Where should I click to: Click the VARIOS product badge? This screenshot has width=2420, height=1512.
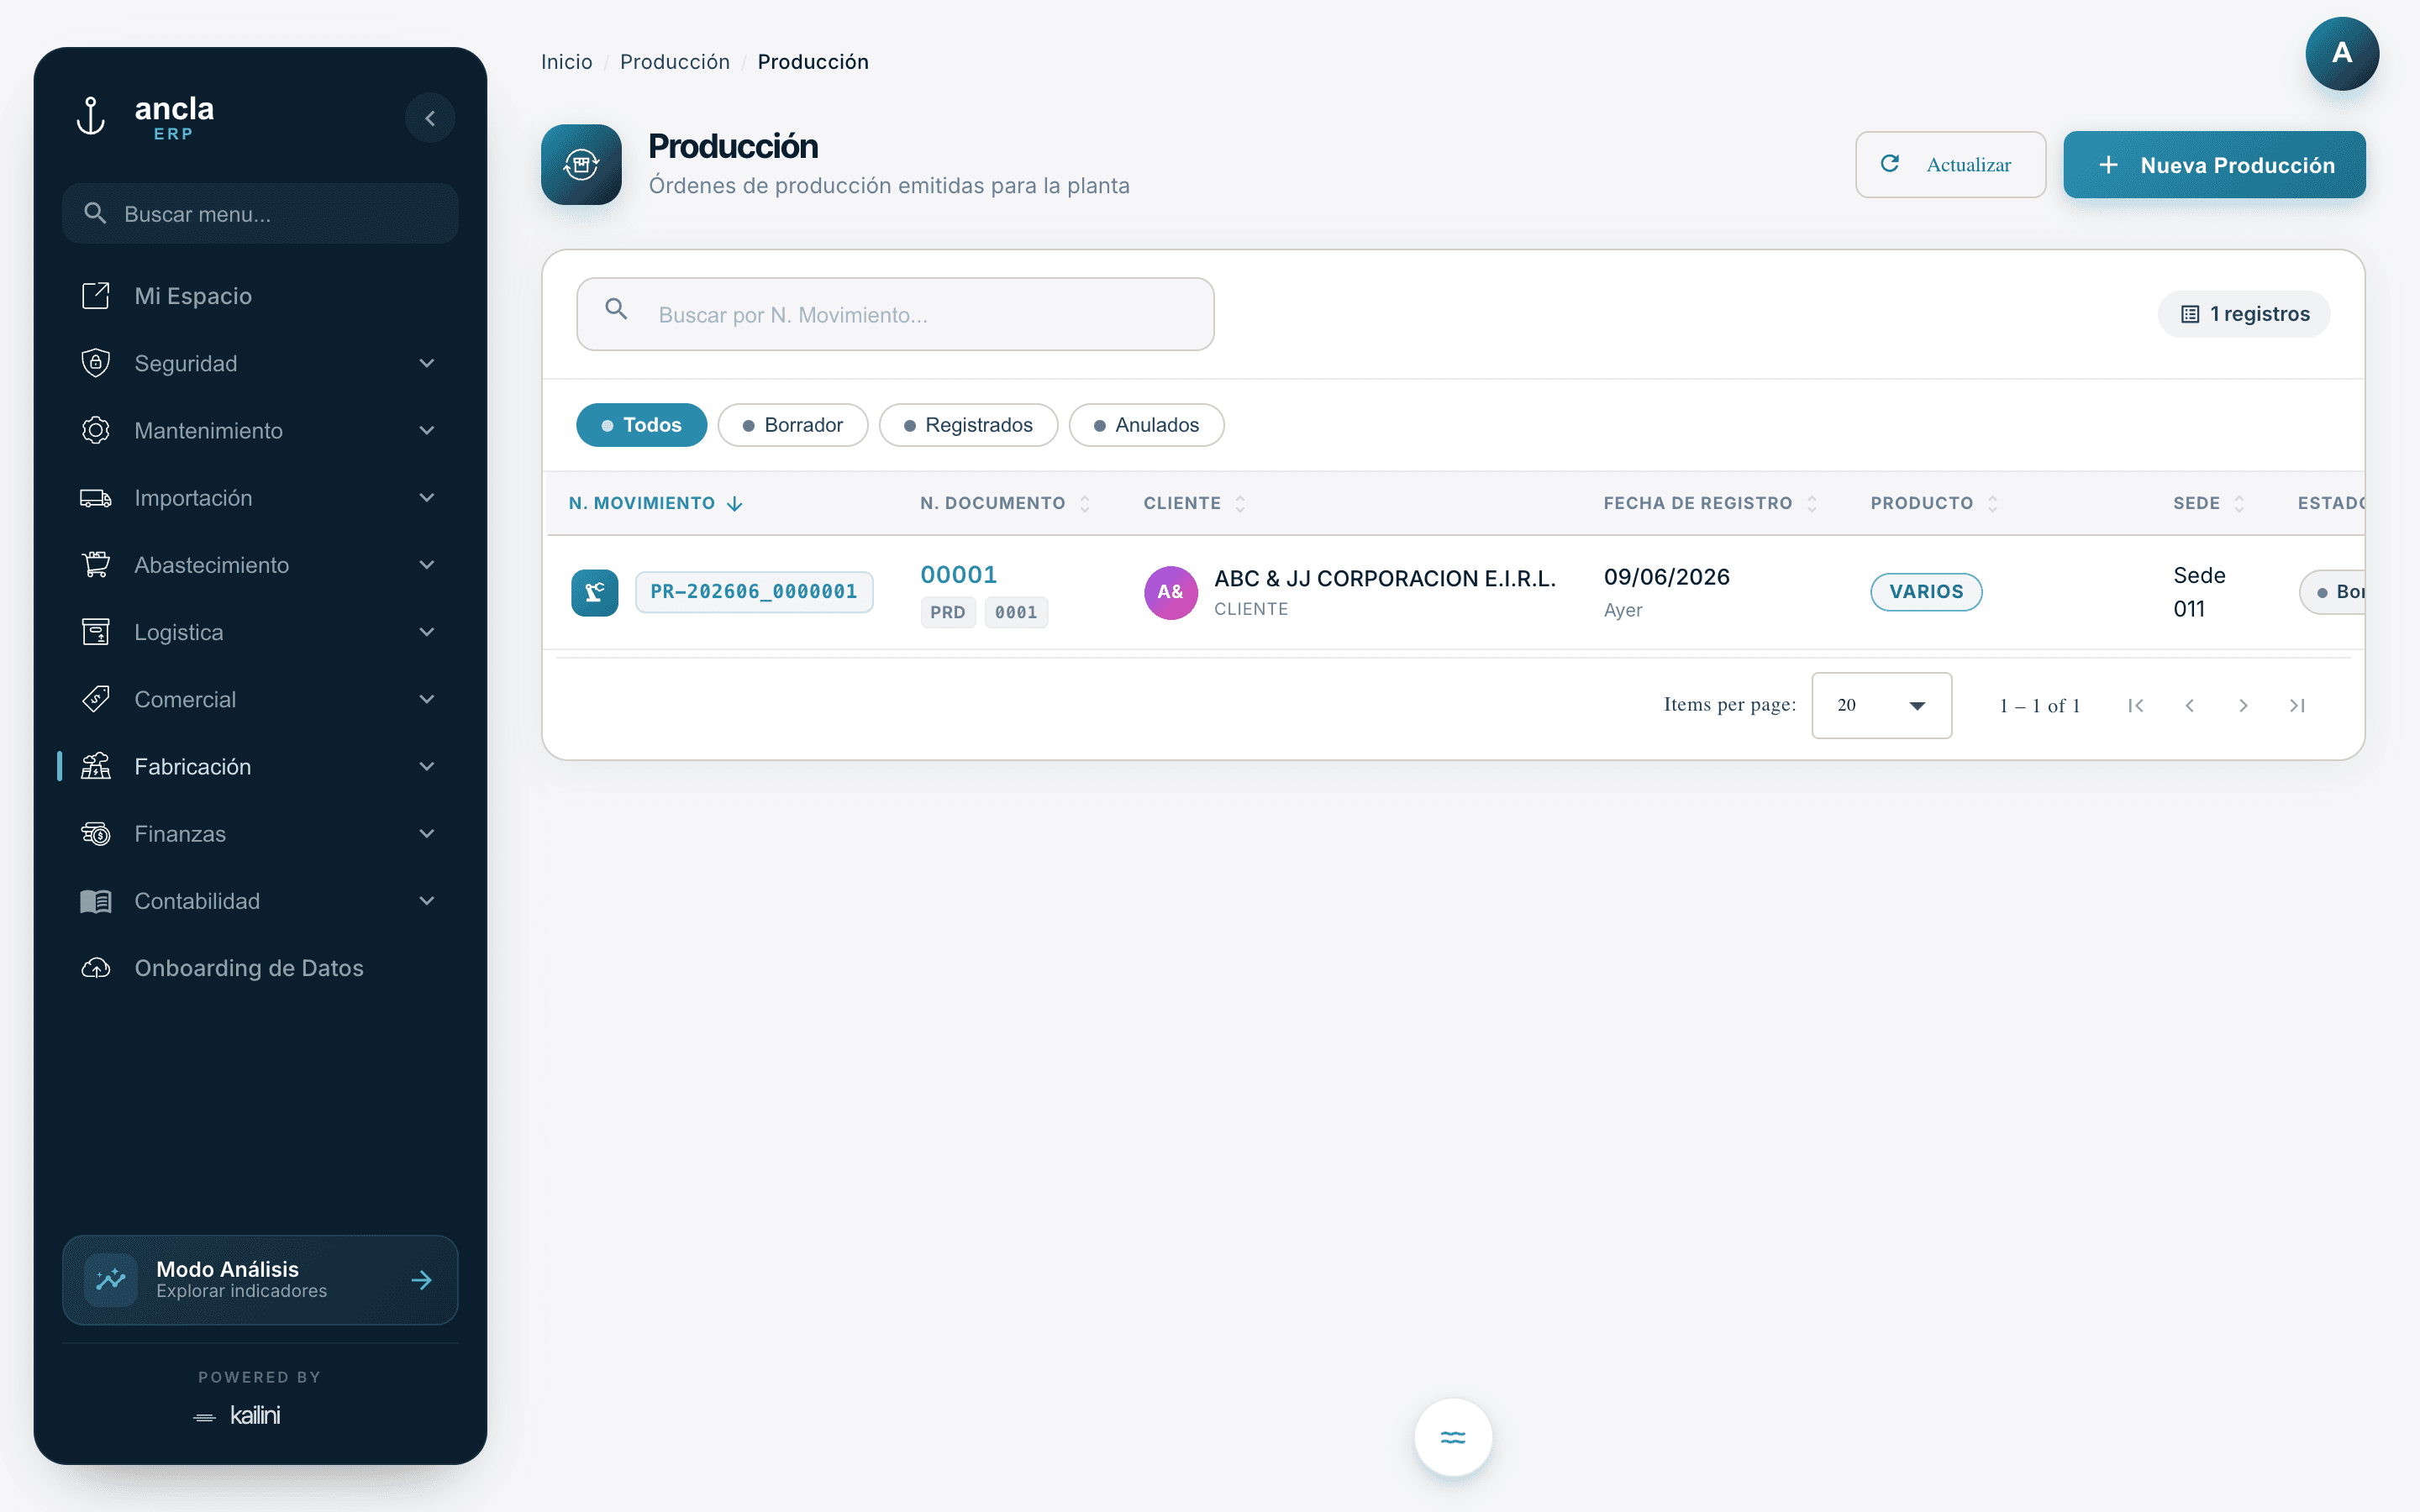click(x=1927, y=592)
